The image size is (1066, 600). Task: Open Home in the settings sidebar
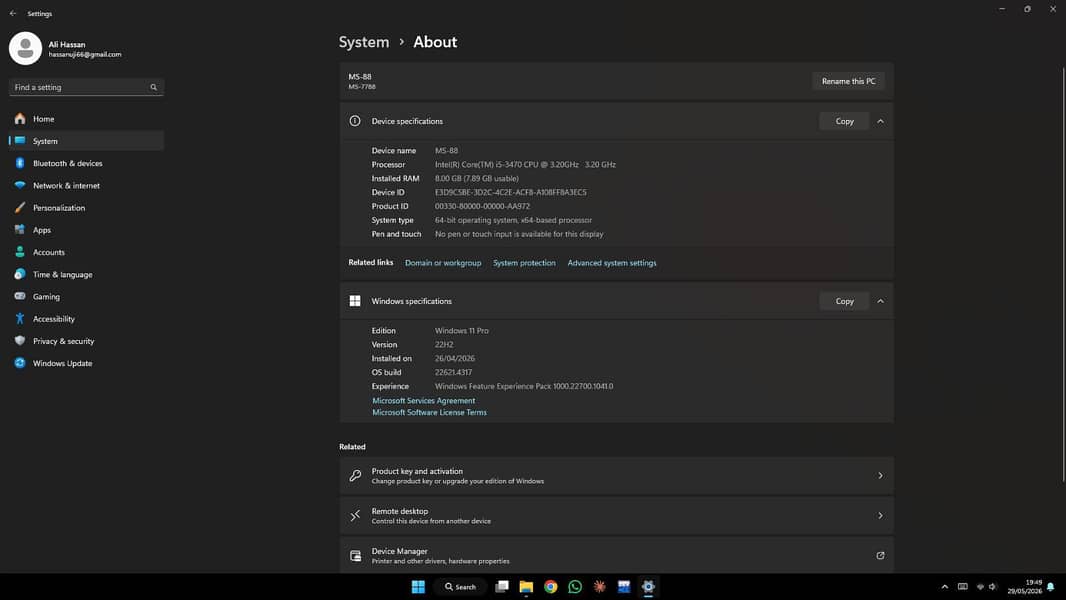click(x=86, y=119)
